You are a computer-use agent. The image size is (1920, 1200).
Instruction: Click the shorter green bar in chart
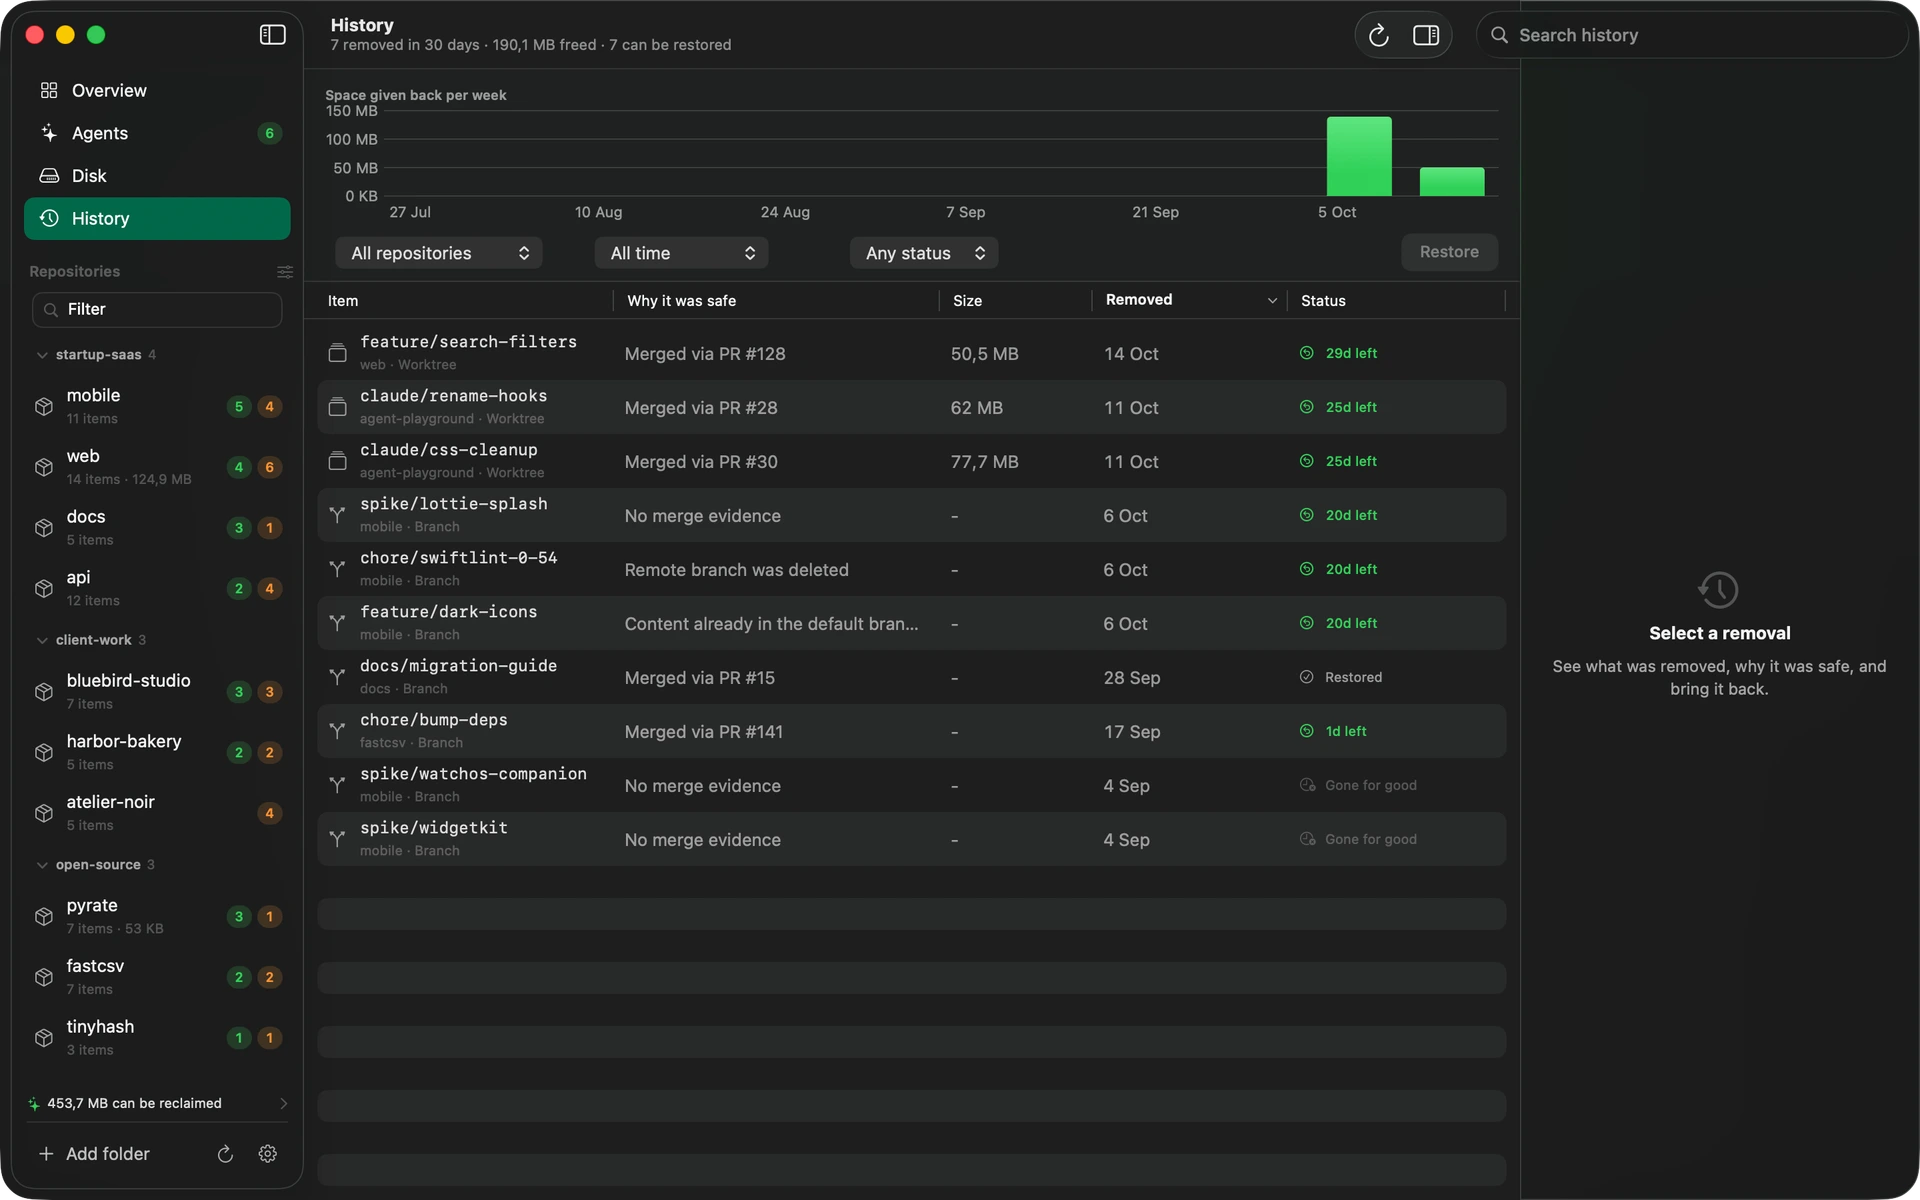pyautogui.click(x=1452, y=182)
